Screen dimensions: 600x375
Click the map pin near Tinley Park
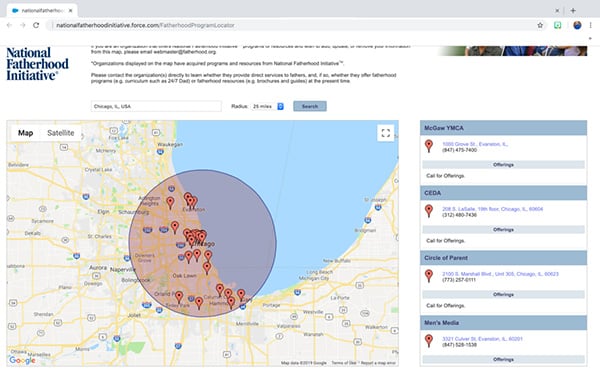click(x=179, y=297)
